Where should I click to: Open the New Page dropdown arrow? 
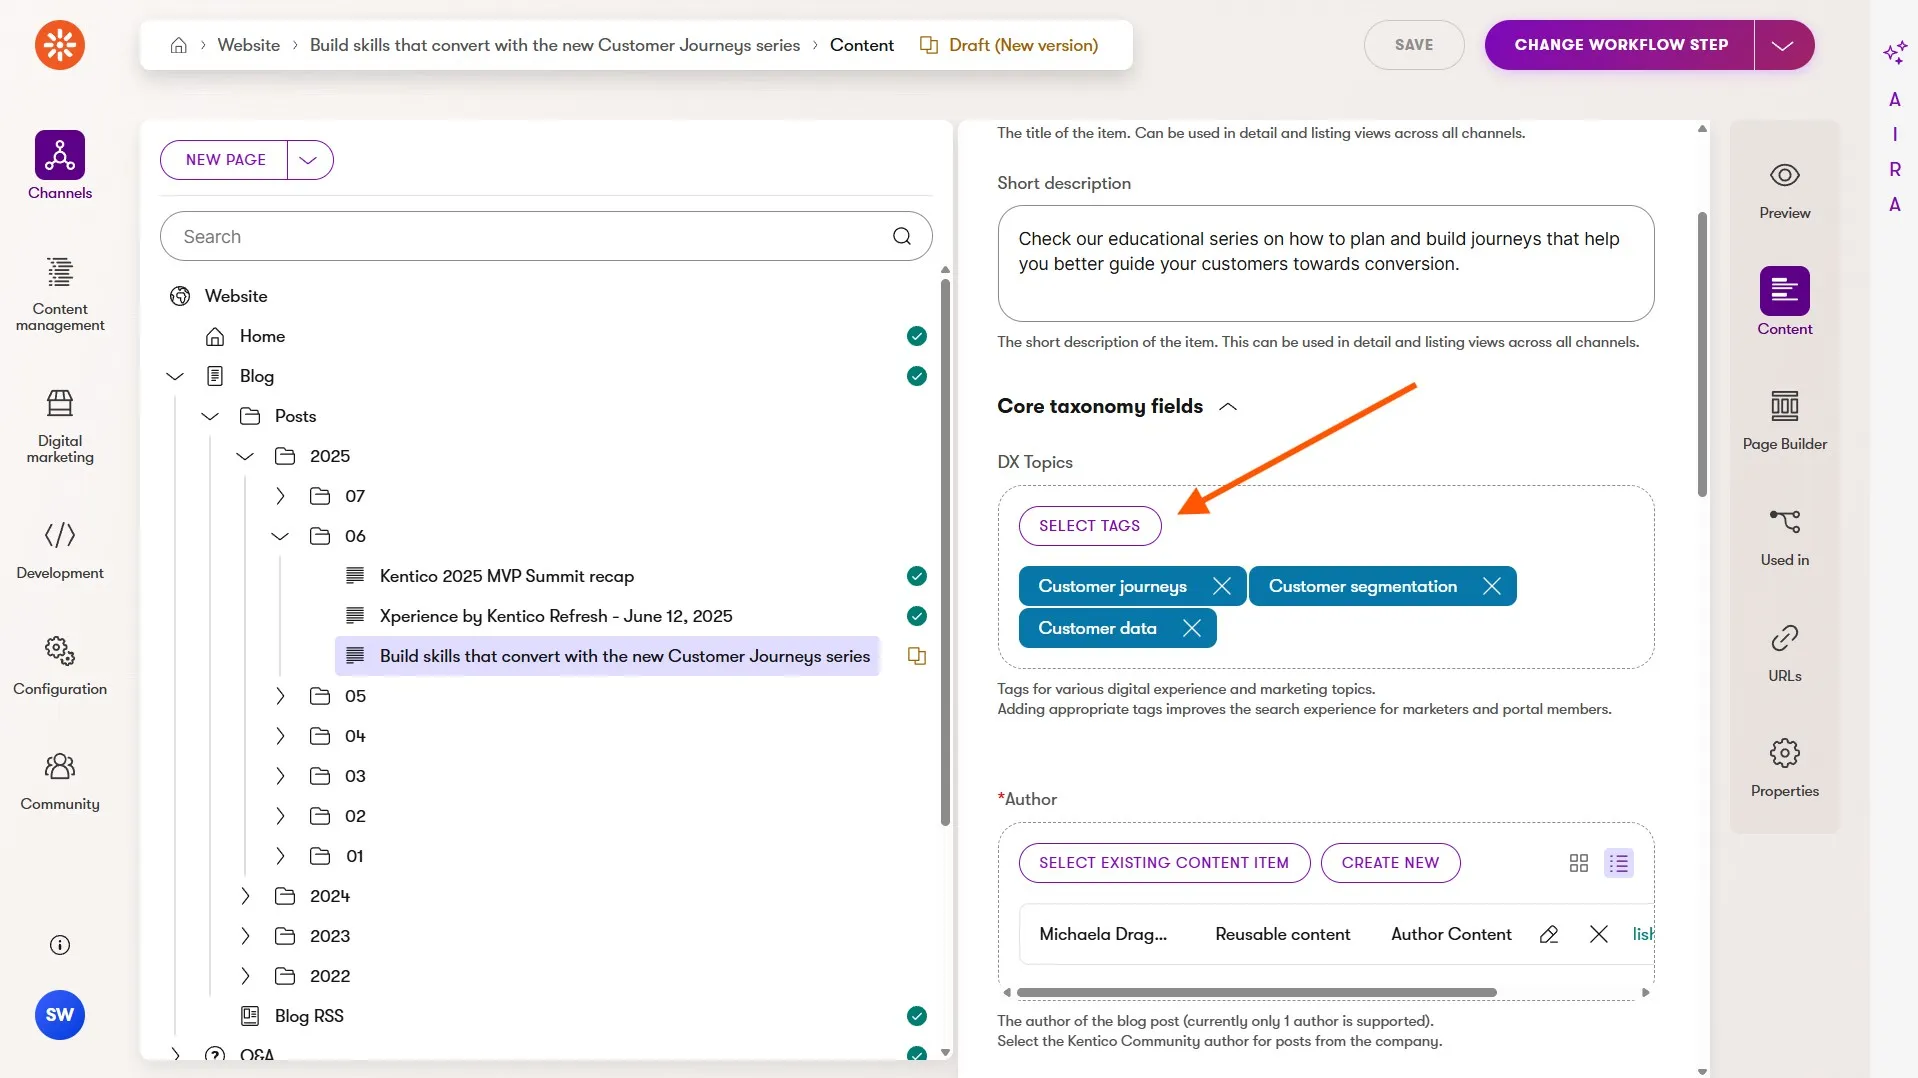[309, 160]
